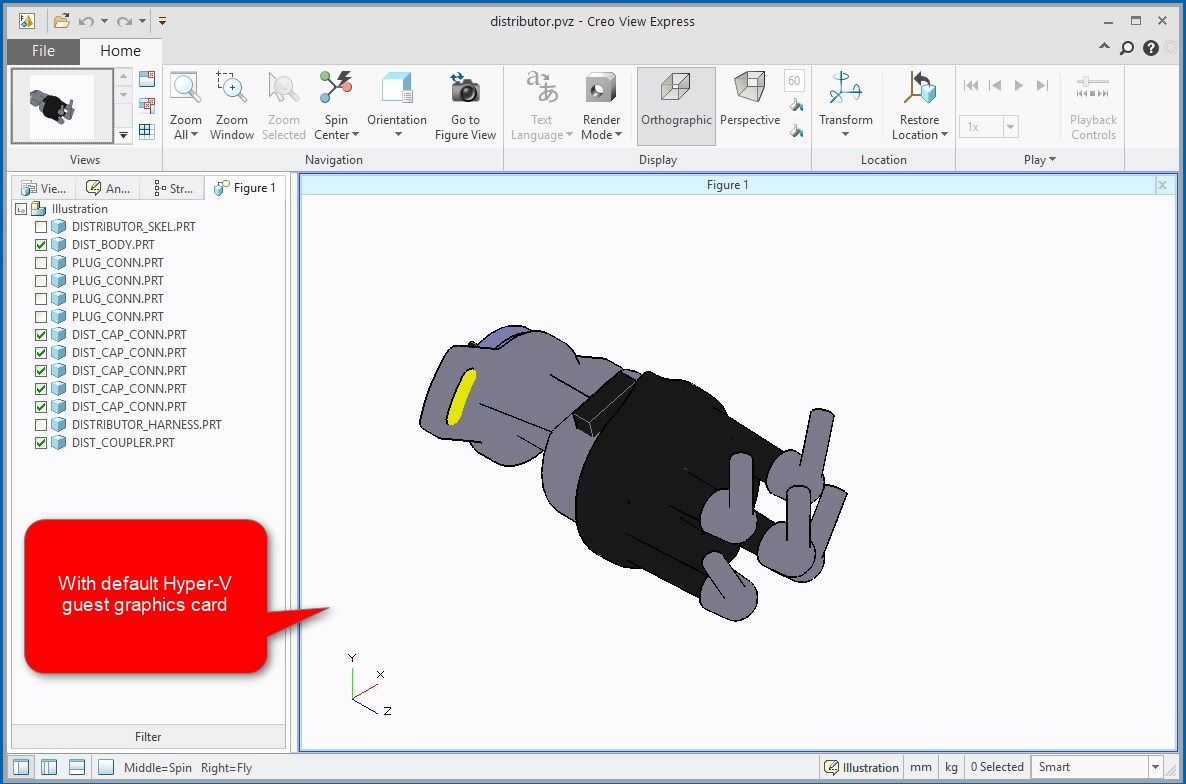Select the Home ribbon tab
The width and height of the screenshot is (1186, 784).
point(120,51)
